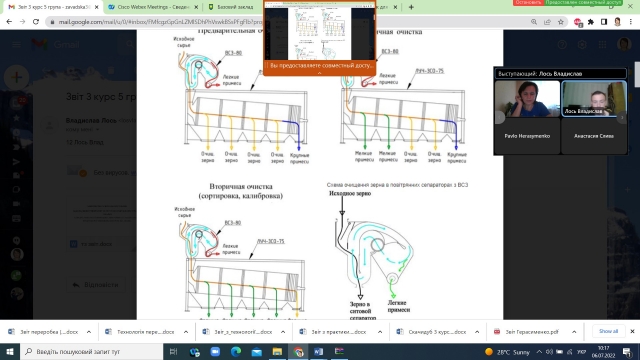Launch Microsoft Edge from the taskbar
640x360 pixels.
(236, 351)
